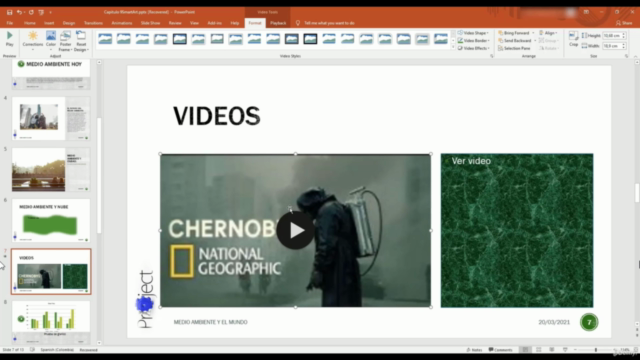Open Reset Design options
The width and height of the screenshot is (640, 360).
click(81, 41)
